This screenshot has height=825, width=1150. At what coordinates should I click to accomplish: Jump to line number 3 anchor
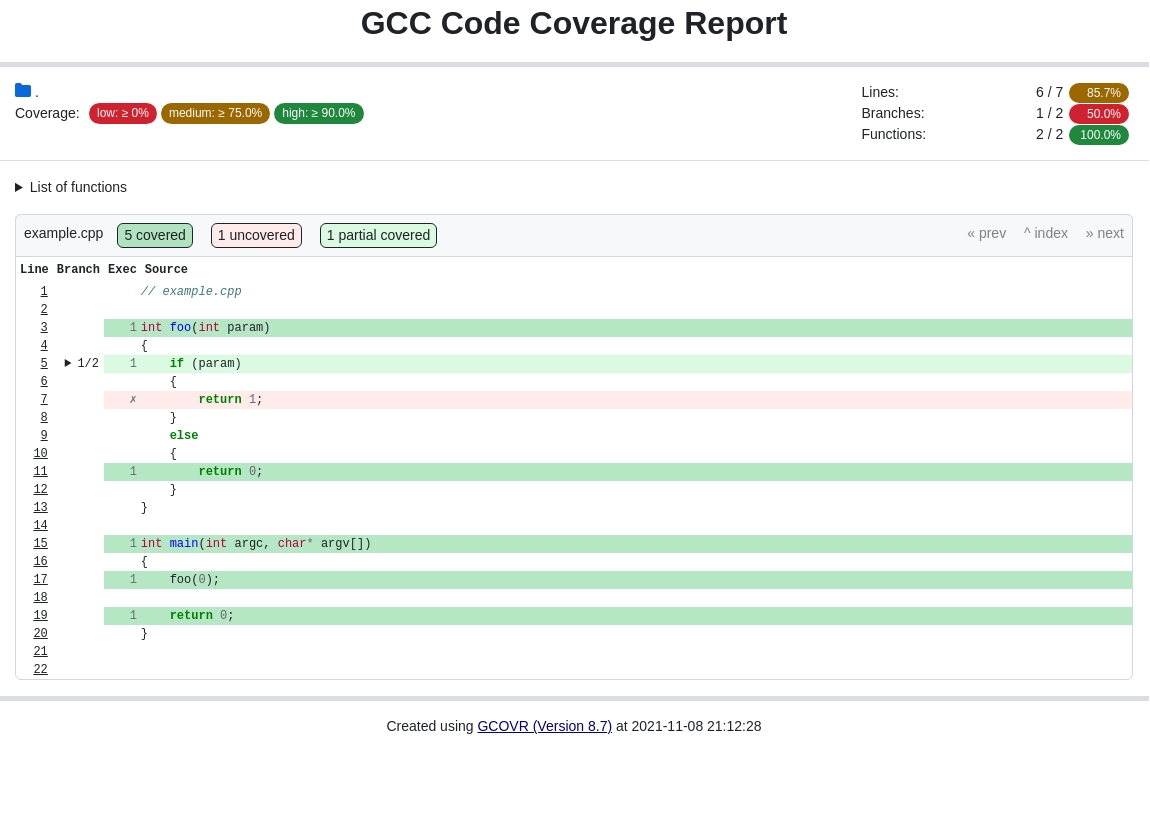(x=44, y=327)
